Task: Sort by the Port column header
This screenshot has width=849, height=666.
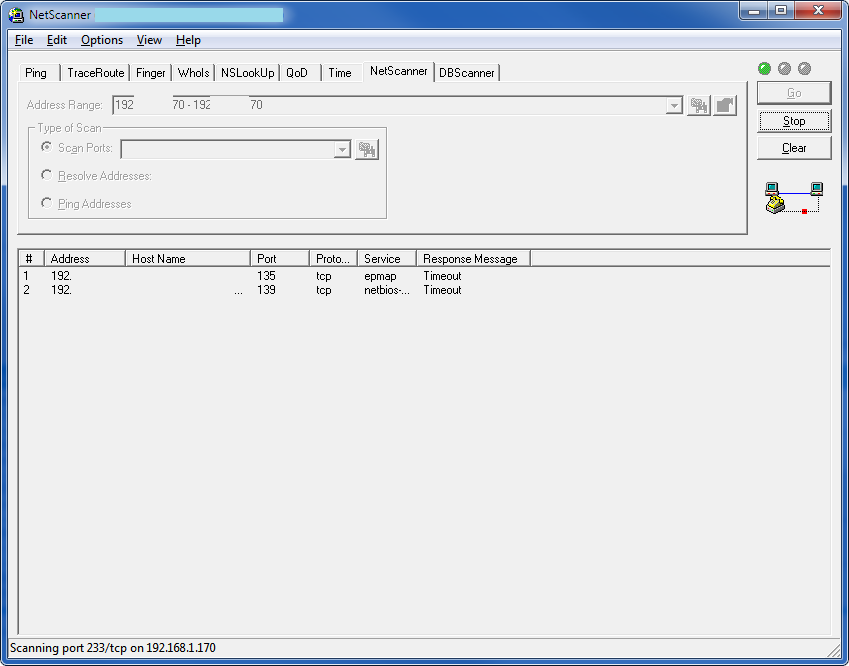Action: pos(280,259)
